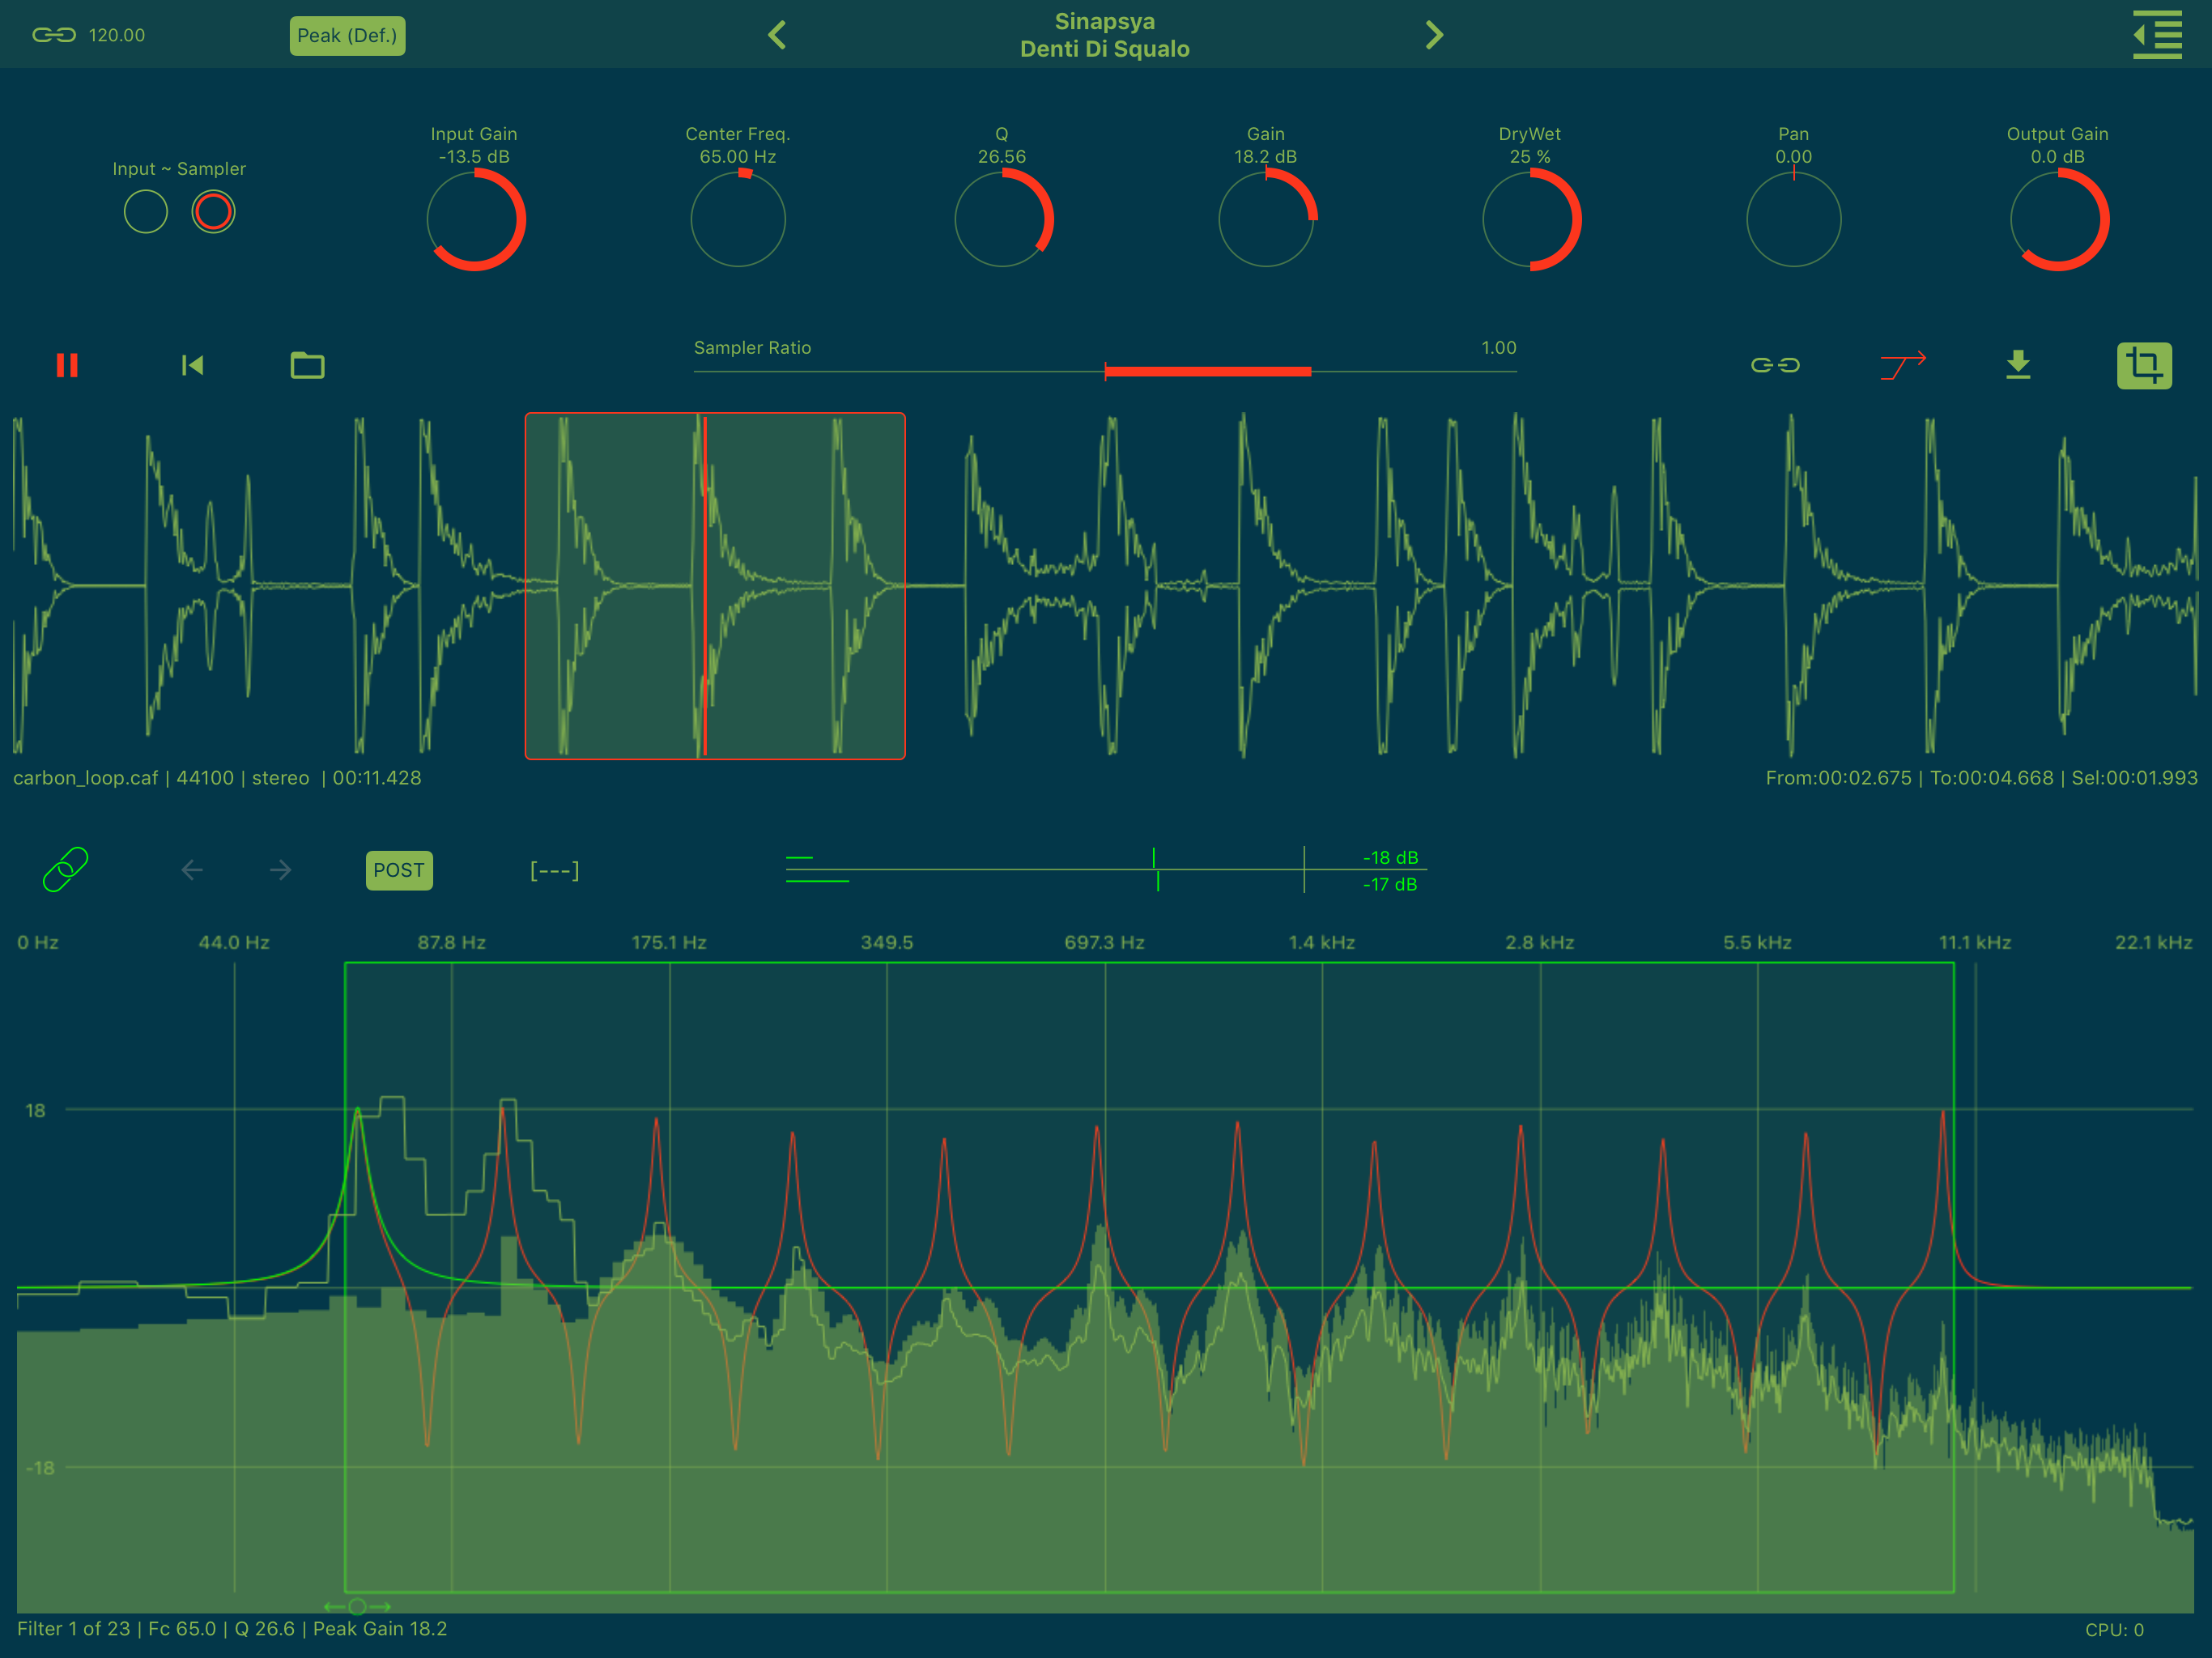Rewind sampler to start
This screenshot has height=1658, width=2212.
coord(192,366)
